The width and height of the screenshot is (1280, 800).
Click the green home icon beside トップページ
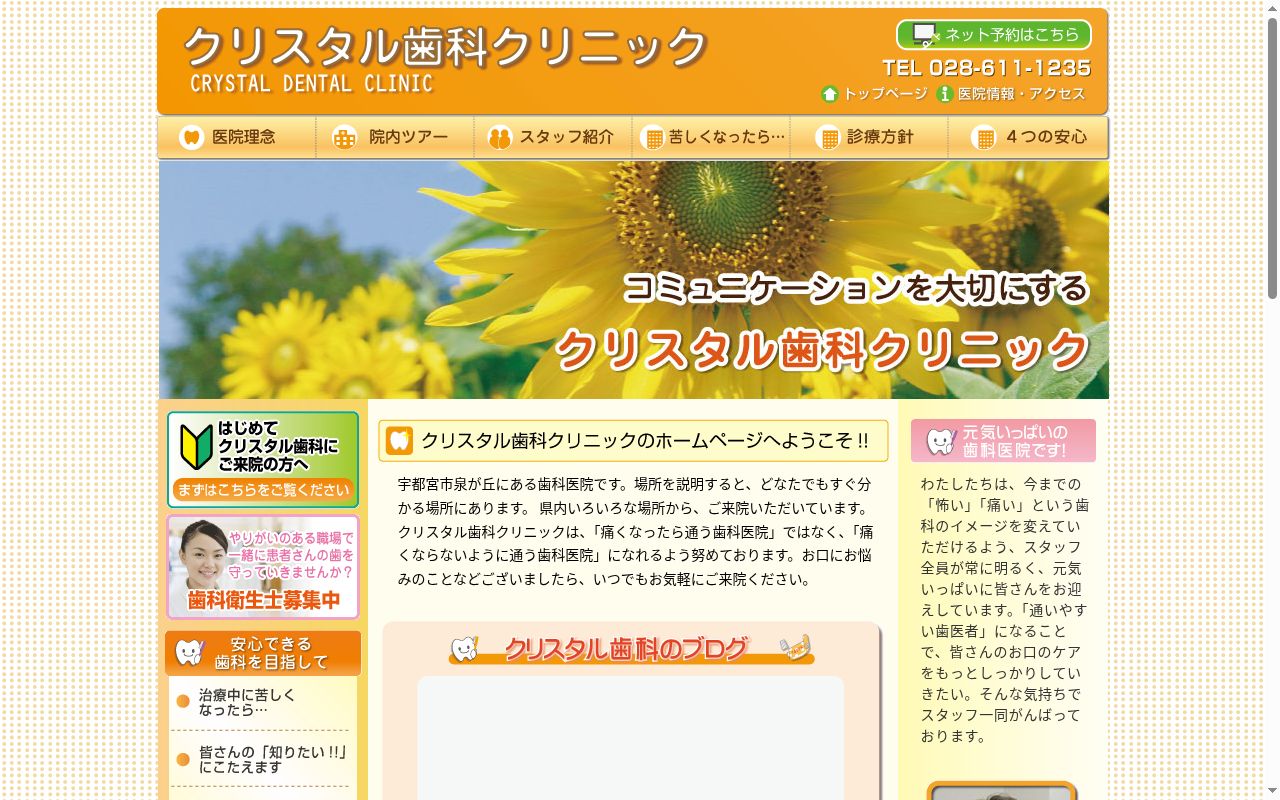[x=830, y=94]
